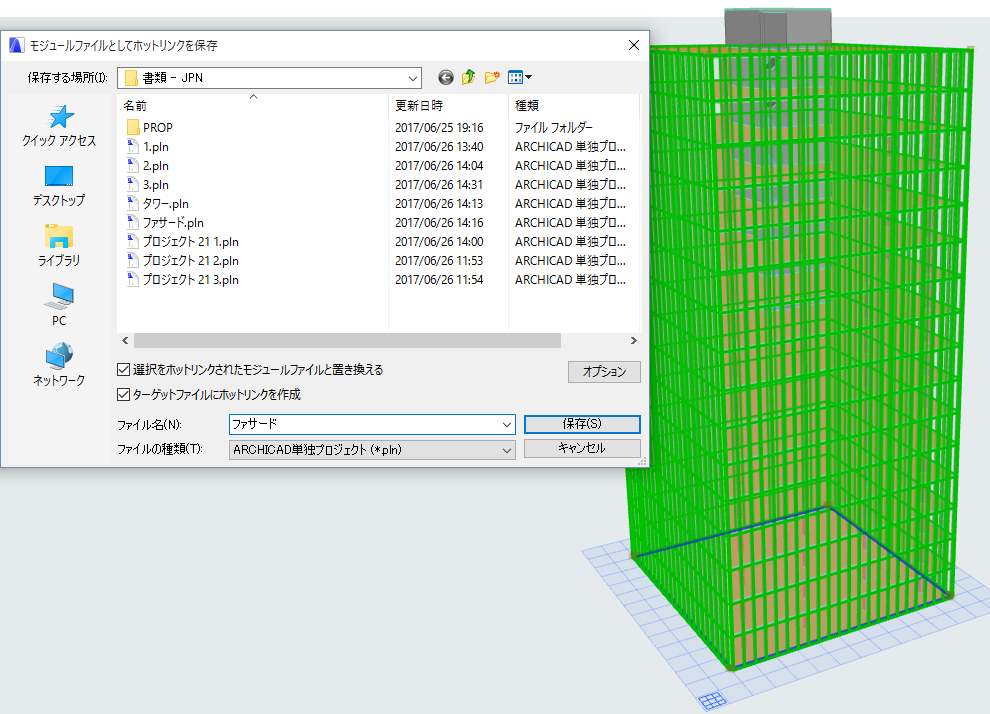This screenshot has width=990, height=714.
Task: Click date 2017/06/25 19:16 of PROP
Action: [439, 128]
